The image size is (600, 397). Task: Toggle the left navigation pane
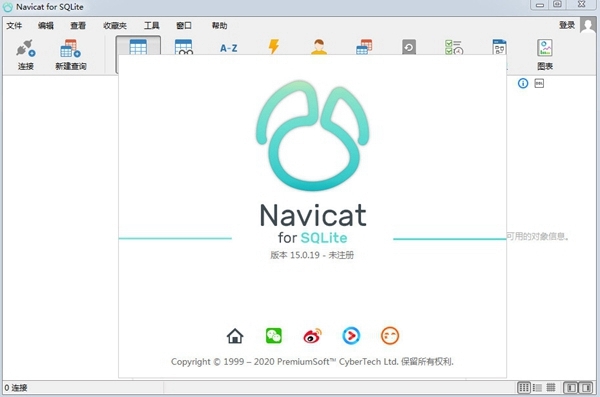pos(571,388)
